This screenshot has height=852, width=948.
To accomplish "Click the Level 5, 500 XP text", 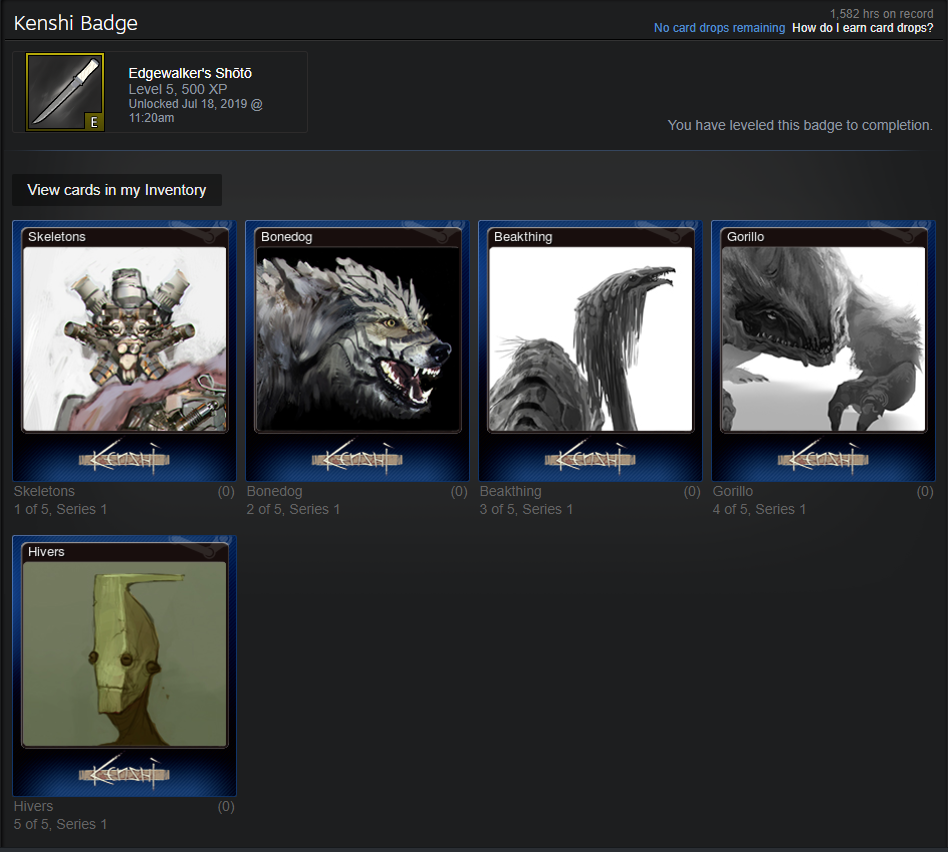I will pyautogui.click(x=178, y=89).
